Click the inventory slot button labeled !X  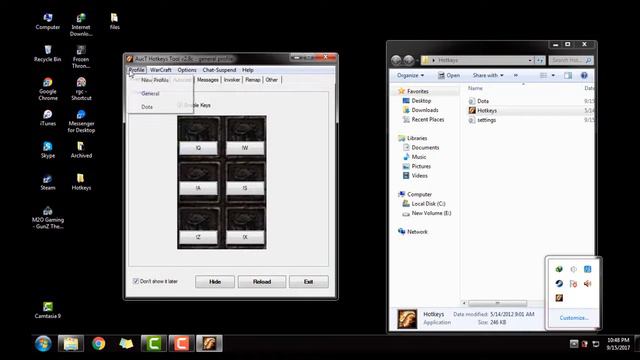245,237
